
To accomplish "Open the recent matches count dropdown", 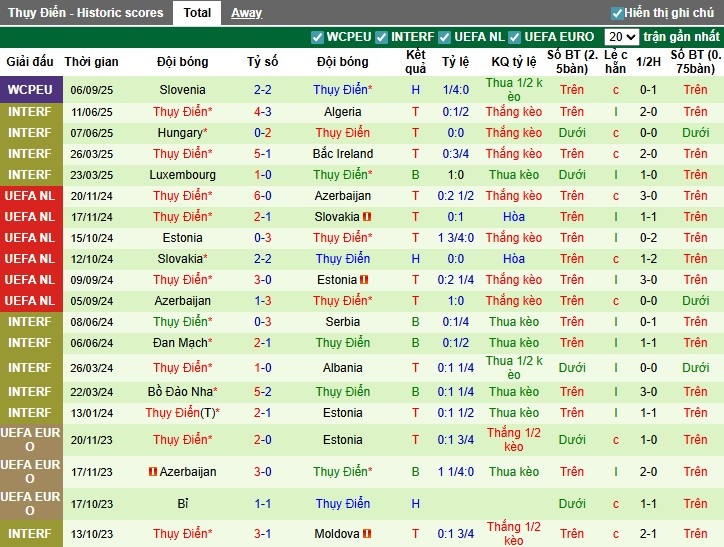I will pos(622,37).
